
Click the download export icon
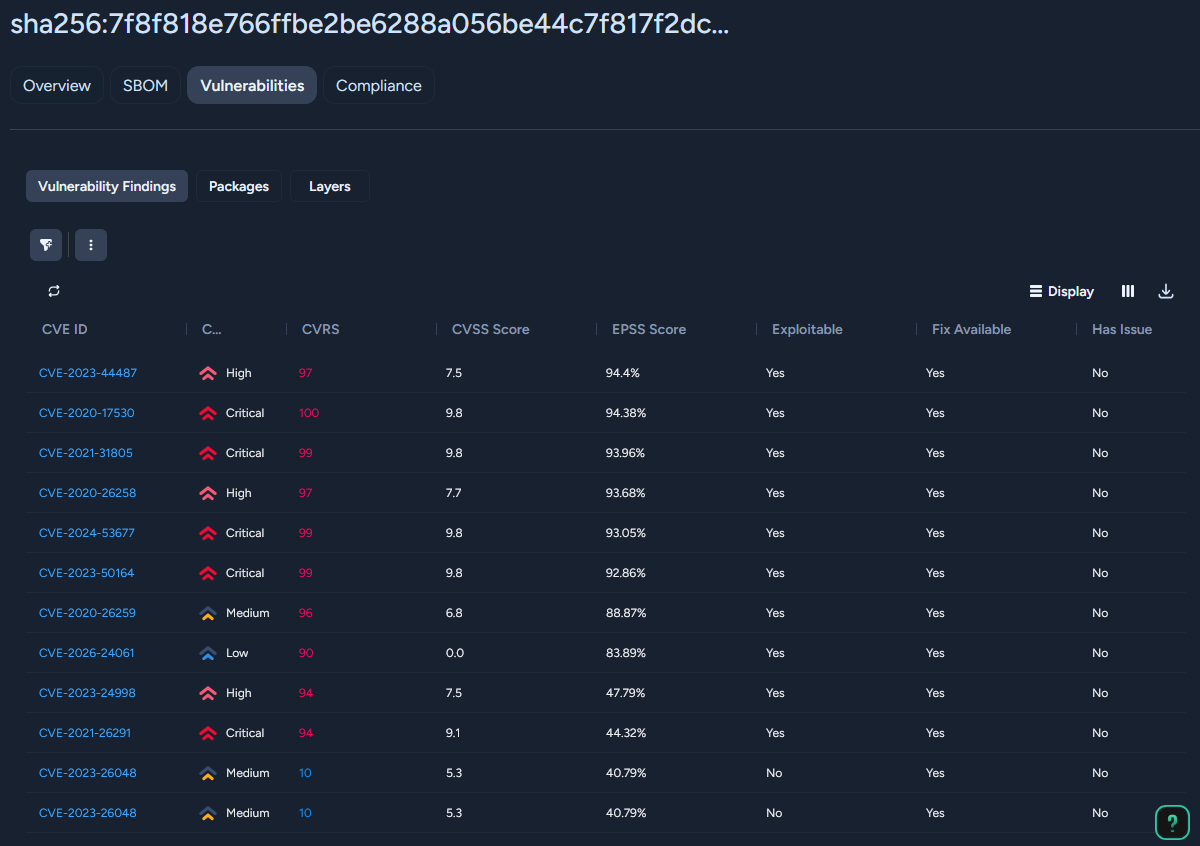(1165, 291)
